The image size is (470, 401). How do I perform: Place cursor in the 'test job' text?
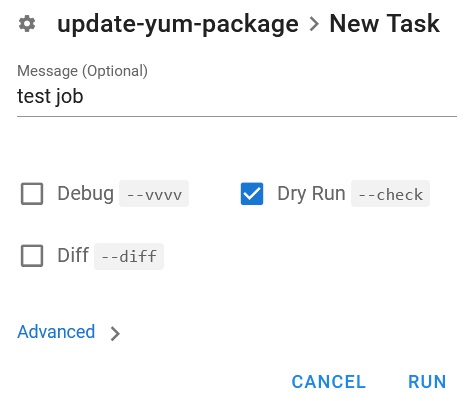point(50,96)
